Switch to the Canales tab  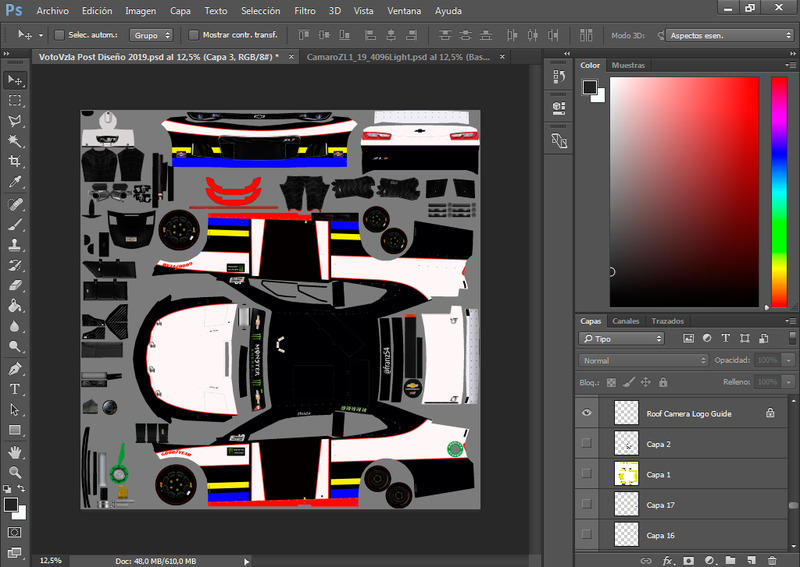(626, 321)
